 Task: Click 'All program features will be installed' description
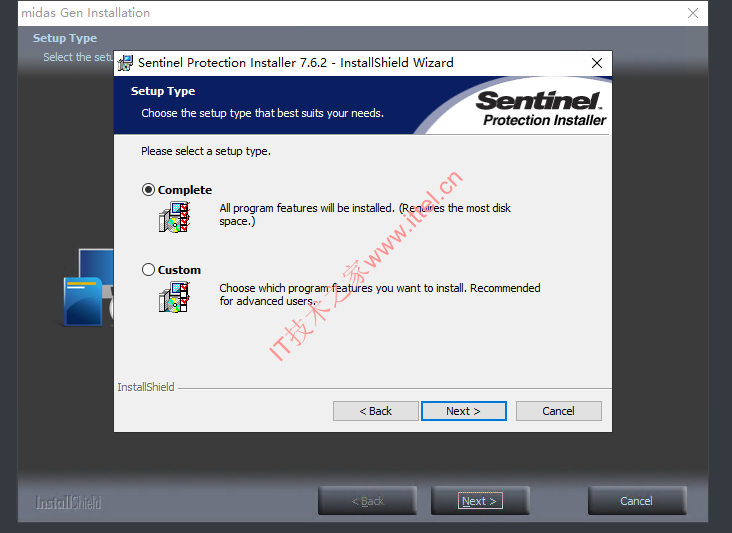tap(365, 214)
